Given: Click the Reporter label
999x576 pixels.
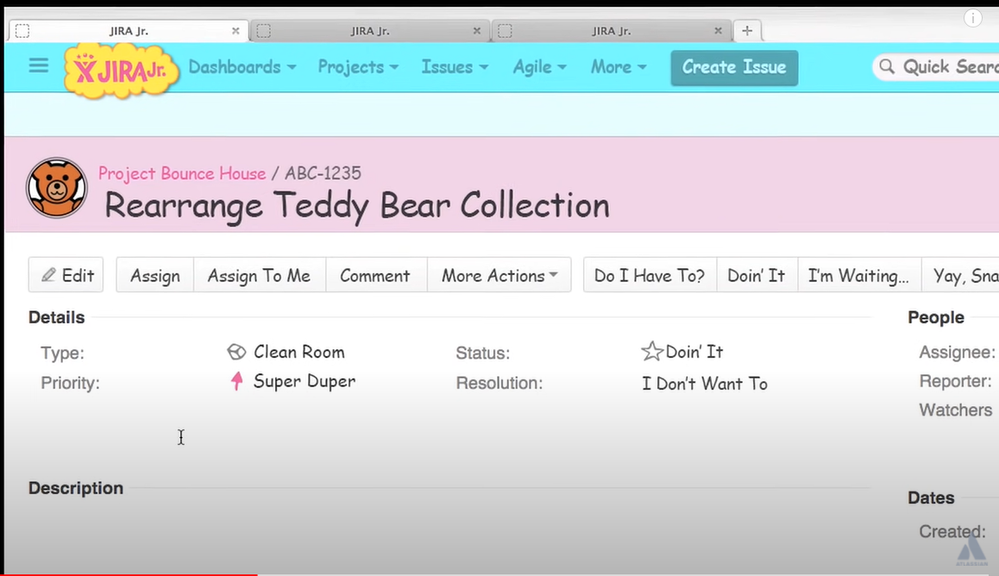Looking at the screenshot, I should pyautogui.click(x=955, y=381).
